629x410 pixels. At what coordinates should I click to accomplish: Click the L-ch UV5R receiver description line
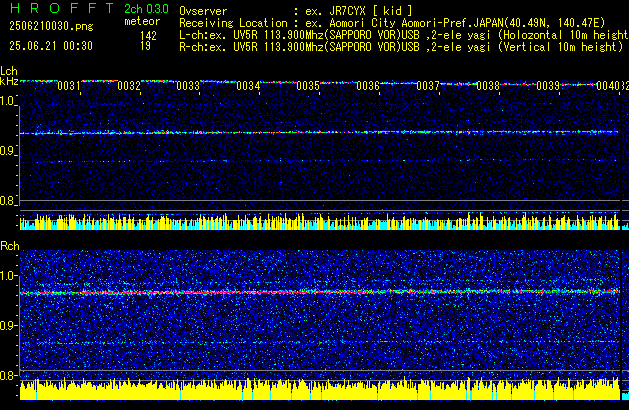point(404,35)
